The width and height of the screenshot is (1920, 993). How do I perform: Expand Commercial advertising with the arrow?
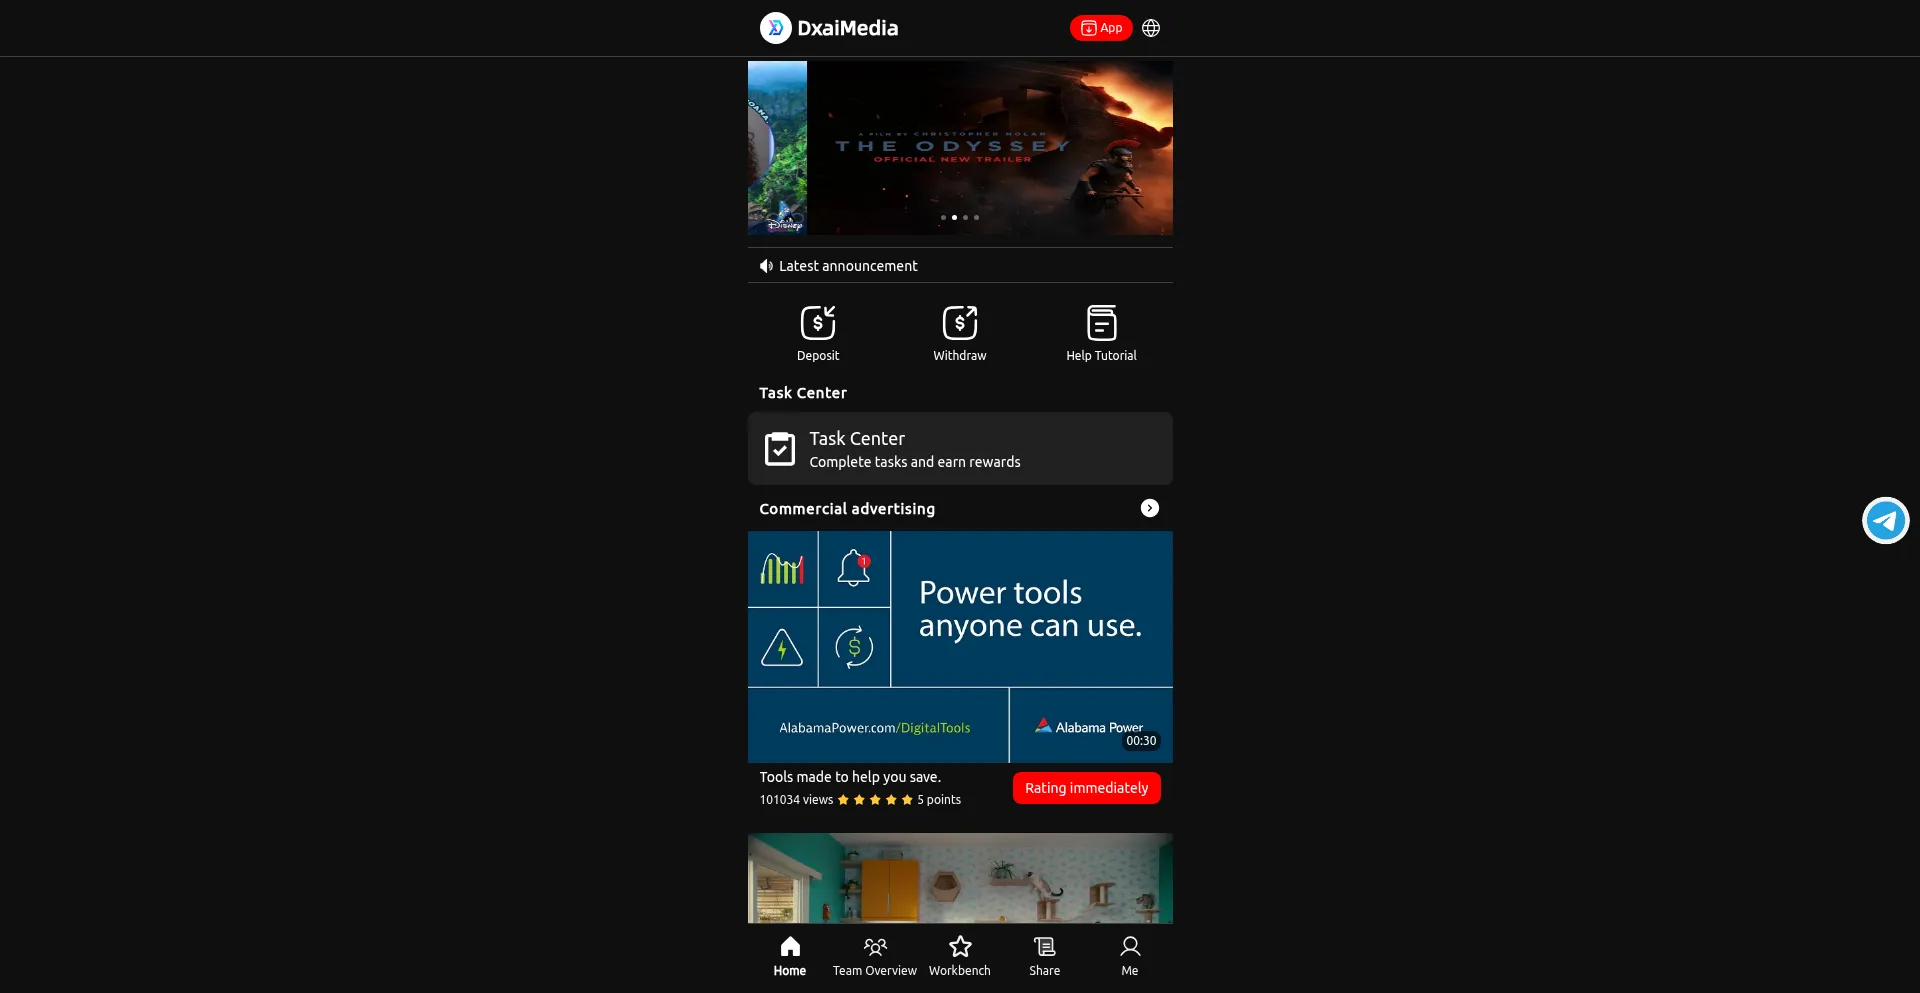click(1150, 508)
